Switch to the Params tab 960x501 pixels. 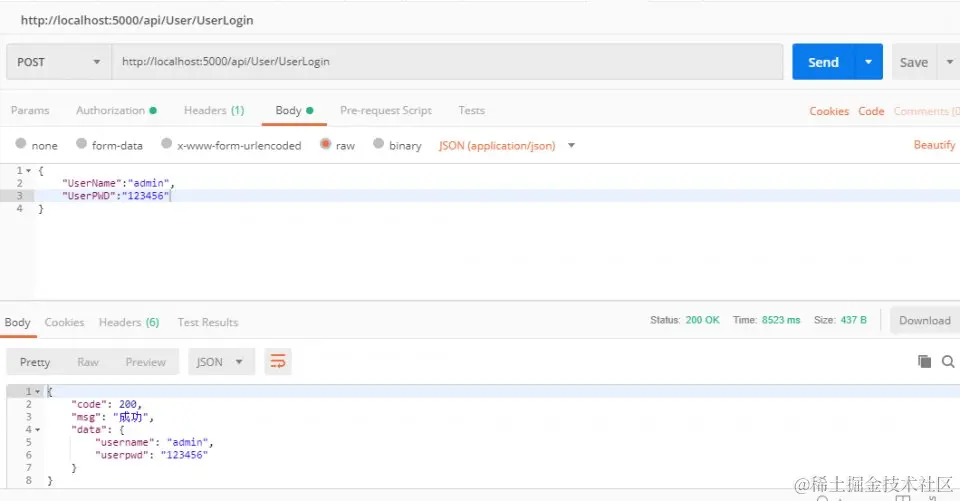[x=30, y=111]
